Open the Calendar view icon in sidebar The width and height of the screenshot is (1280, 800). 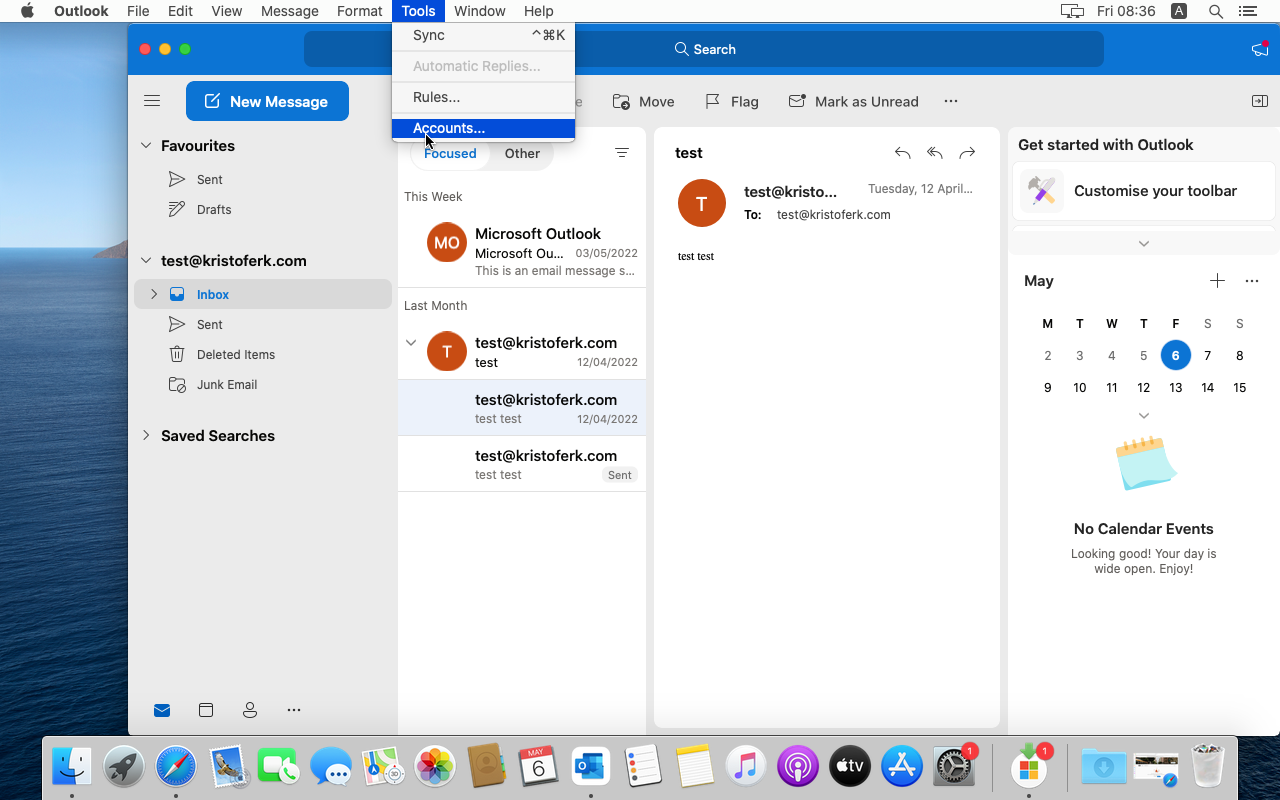(206, 710)
